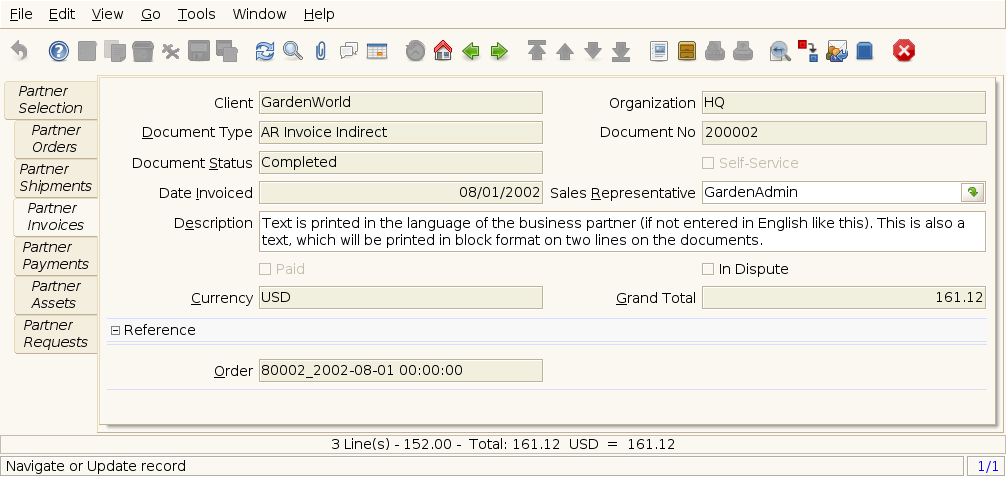Toggle the Paid checkbox

(x=265, y=269)
